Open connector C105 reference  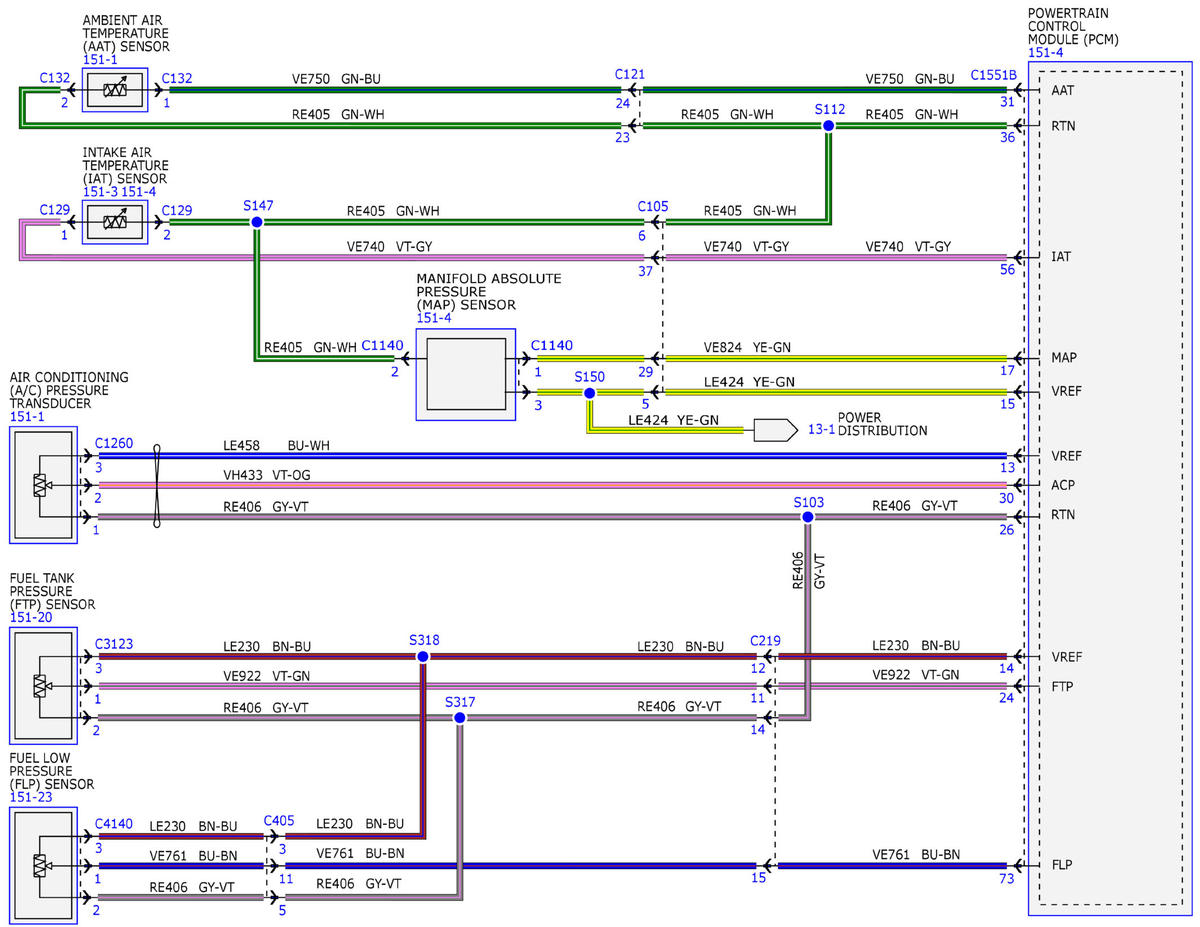[x=653, y=206]
